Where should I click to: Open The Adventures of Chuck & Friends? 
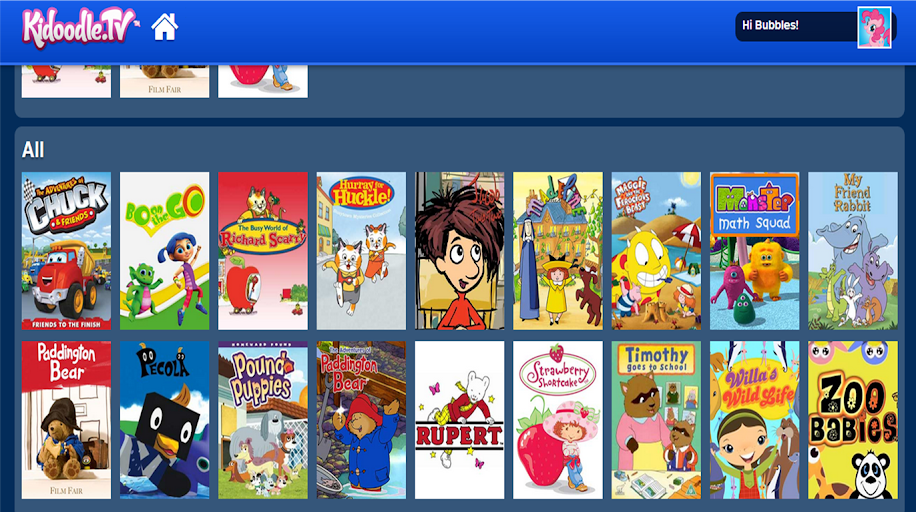pyautogui.click(x=66, y=251)
